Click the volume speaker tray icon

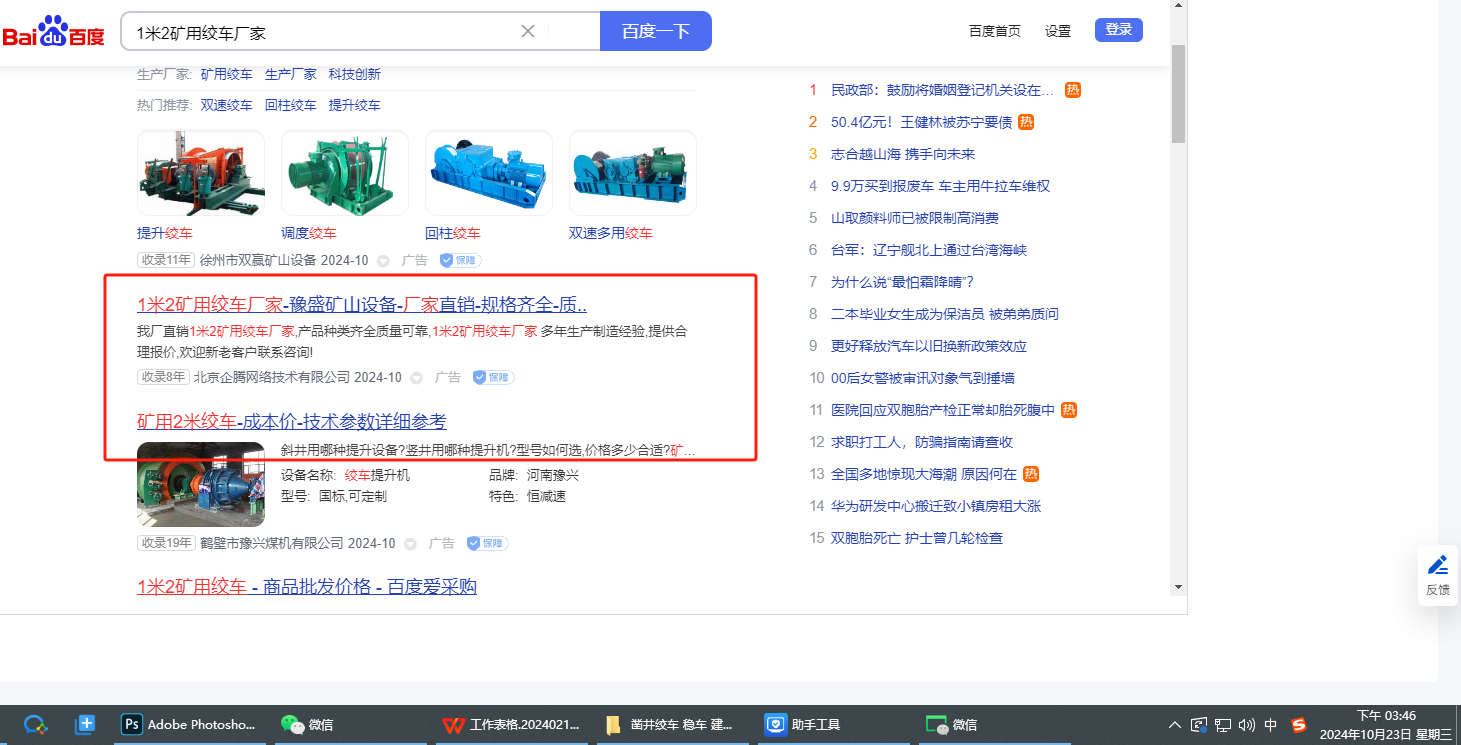[1246, 724]
